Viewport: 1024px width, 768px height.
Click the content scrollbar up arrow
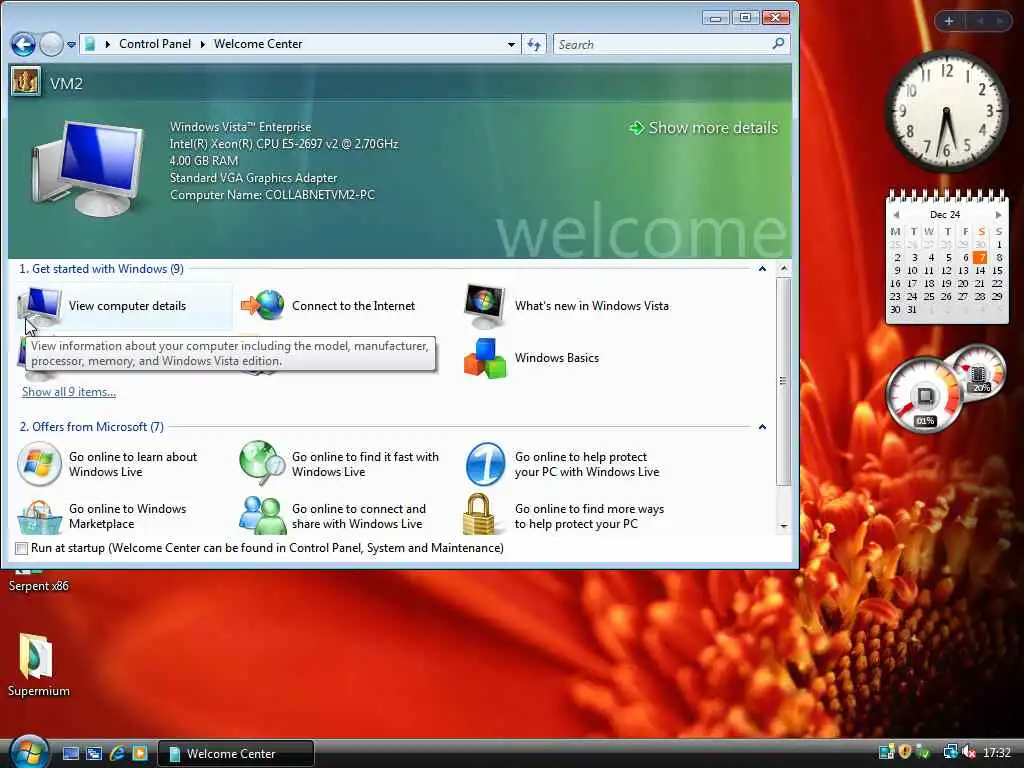(784, 268)
